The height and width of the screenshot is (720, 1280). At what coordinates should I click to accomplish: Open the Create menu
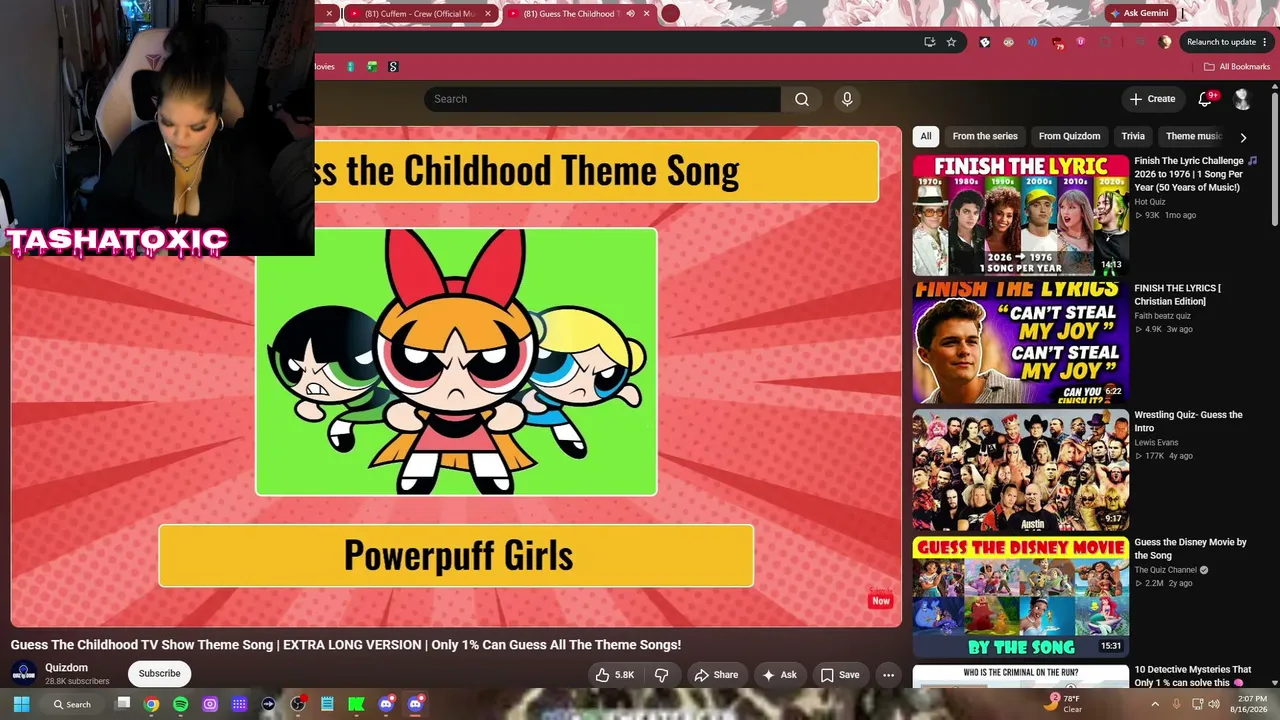point(1152,99)
